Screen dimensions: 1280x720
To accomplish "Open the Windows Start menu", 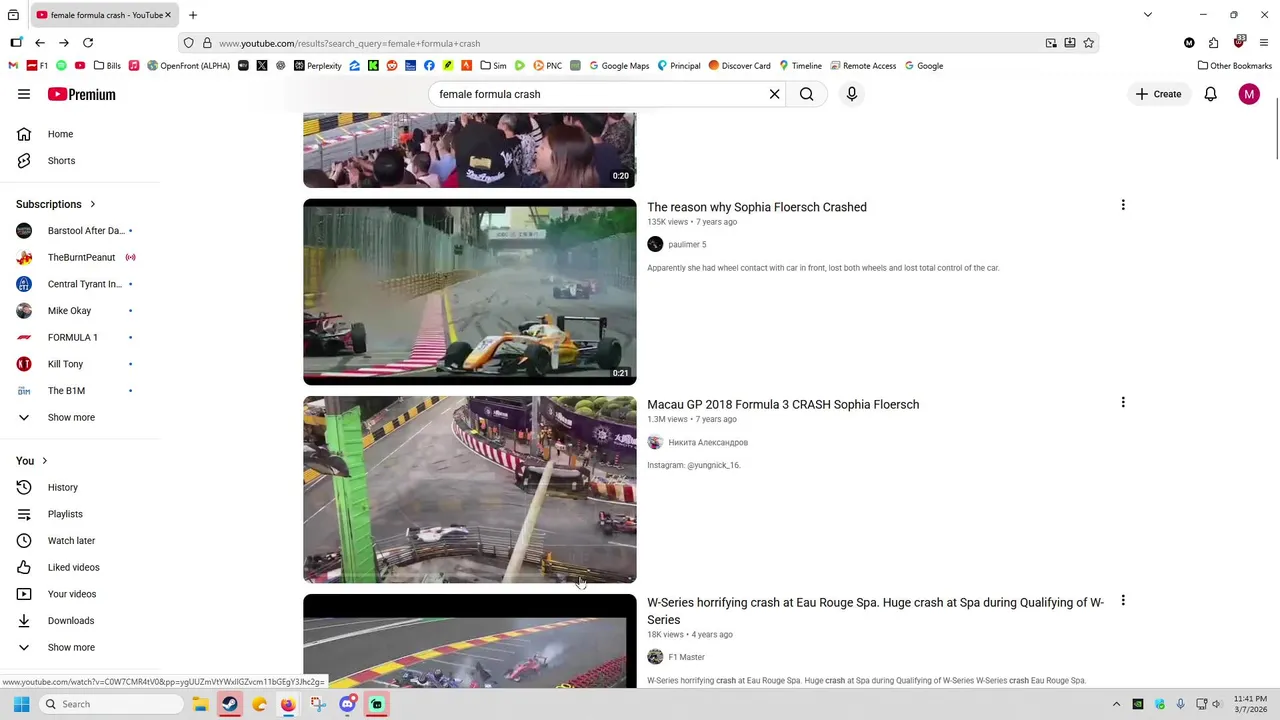I will [21, 704].
